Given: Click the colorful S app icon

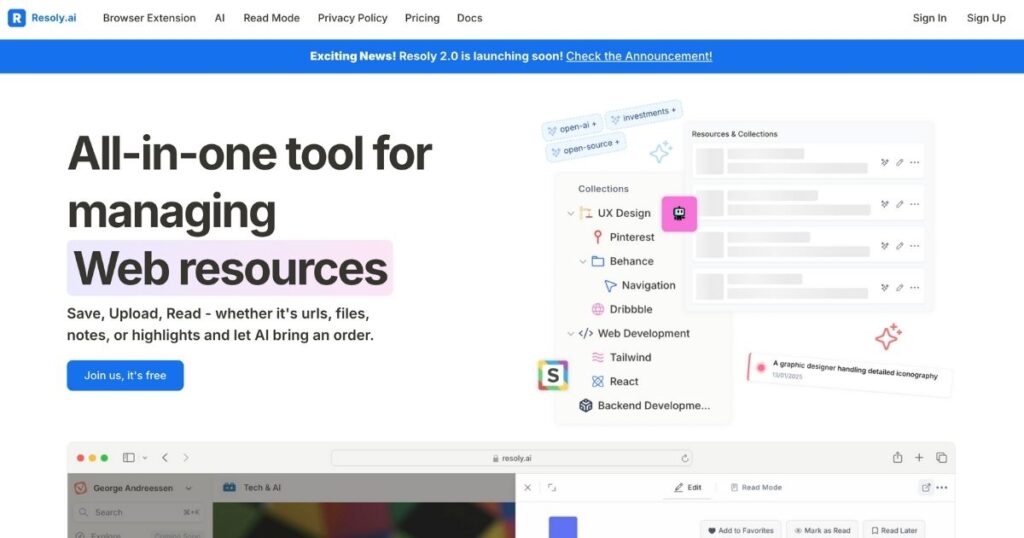Looking at the screenshot, I should 552,375.
